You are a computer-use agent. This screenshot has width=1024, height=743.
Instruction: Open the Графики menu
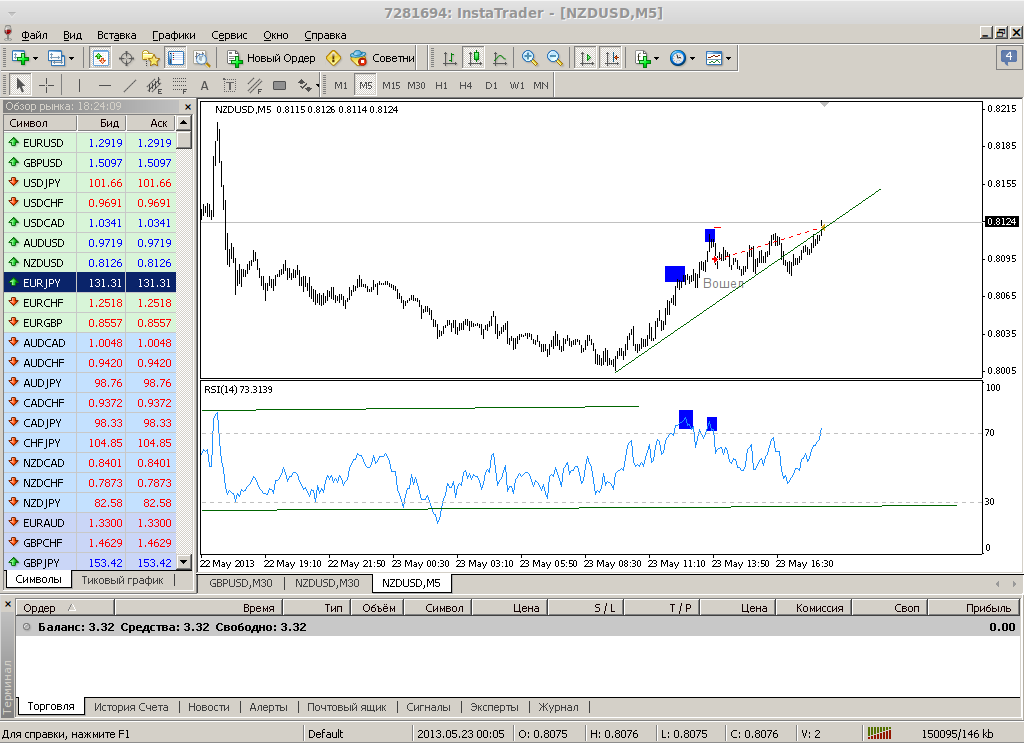tap(174, 35)
